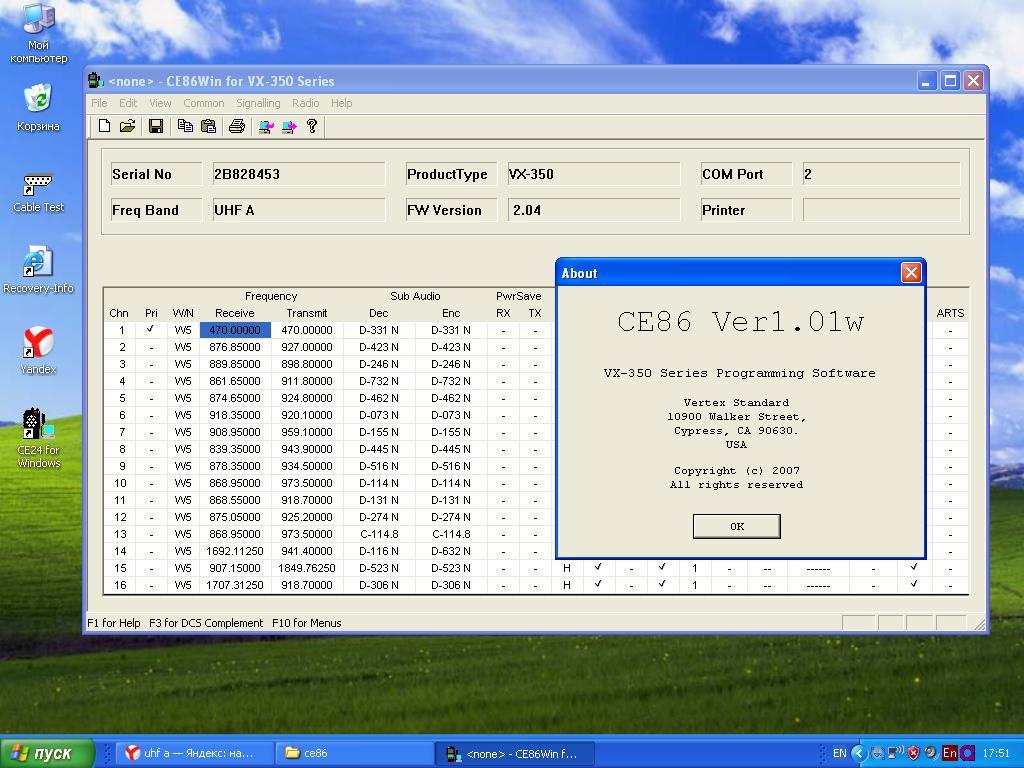This screenshot has height=768, width=1024.
Task: Click the COM Port field showing 2
Action: click(881, 174)
